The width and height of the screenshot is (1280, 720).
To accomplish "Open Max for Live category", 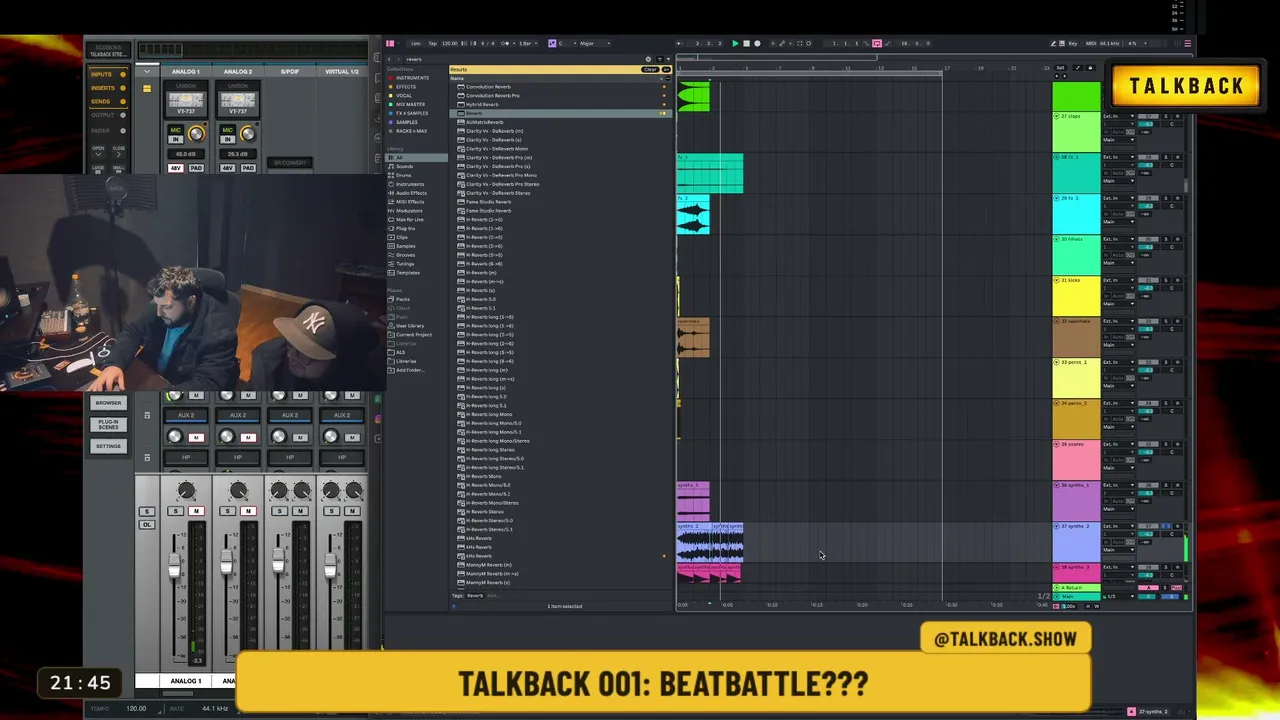I will [410, 220].
